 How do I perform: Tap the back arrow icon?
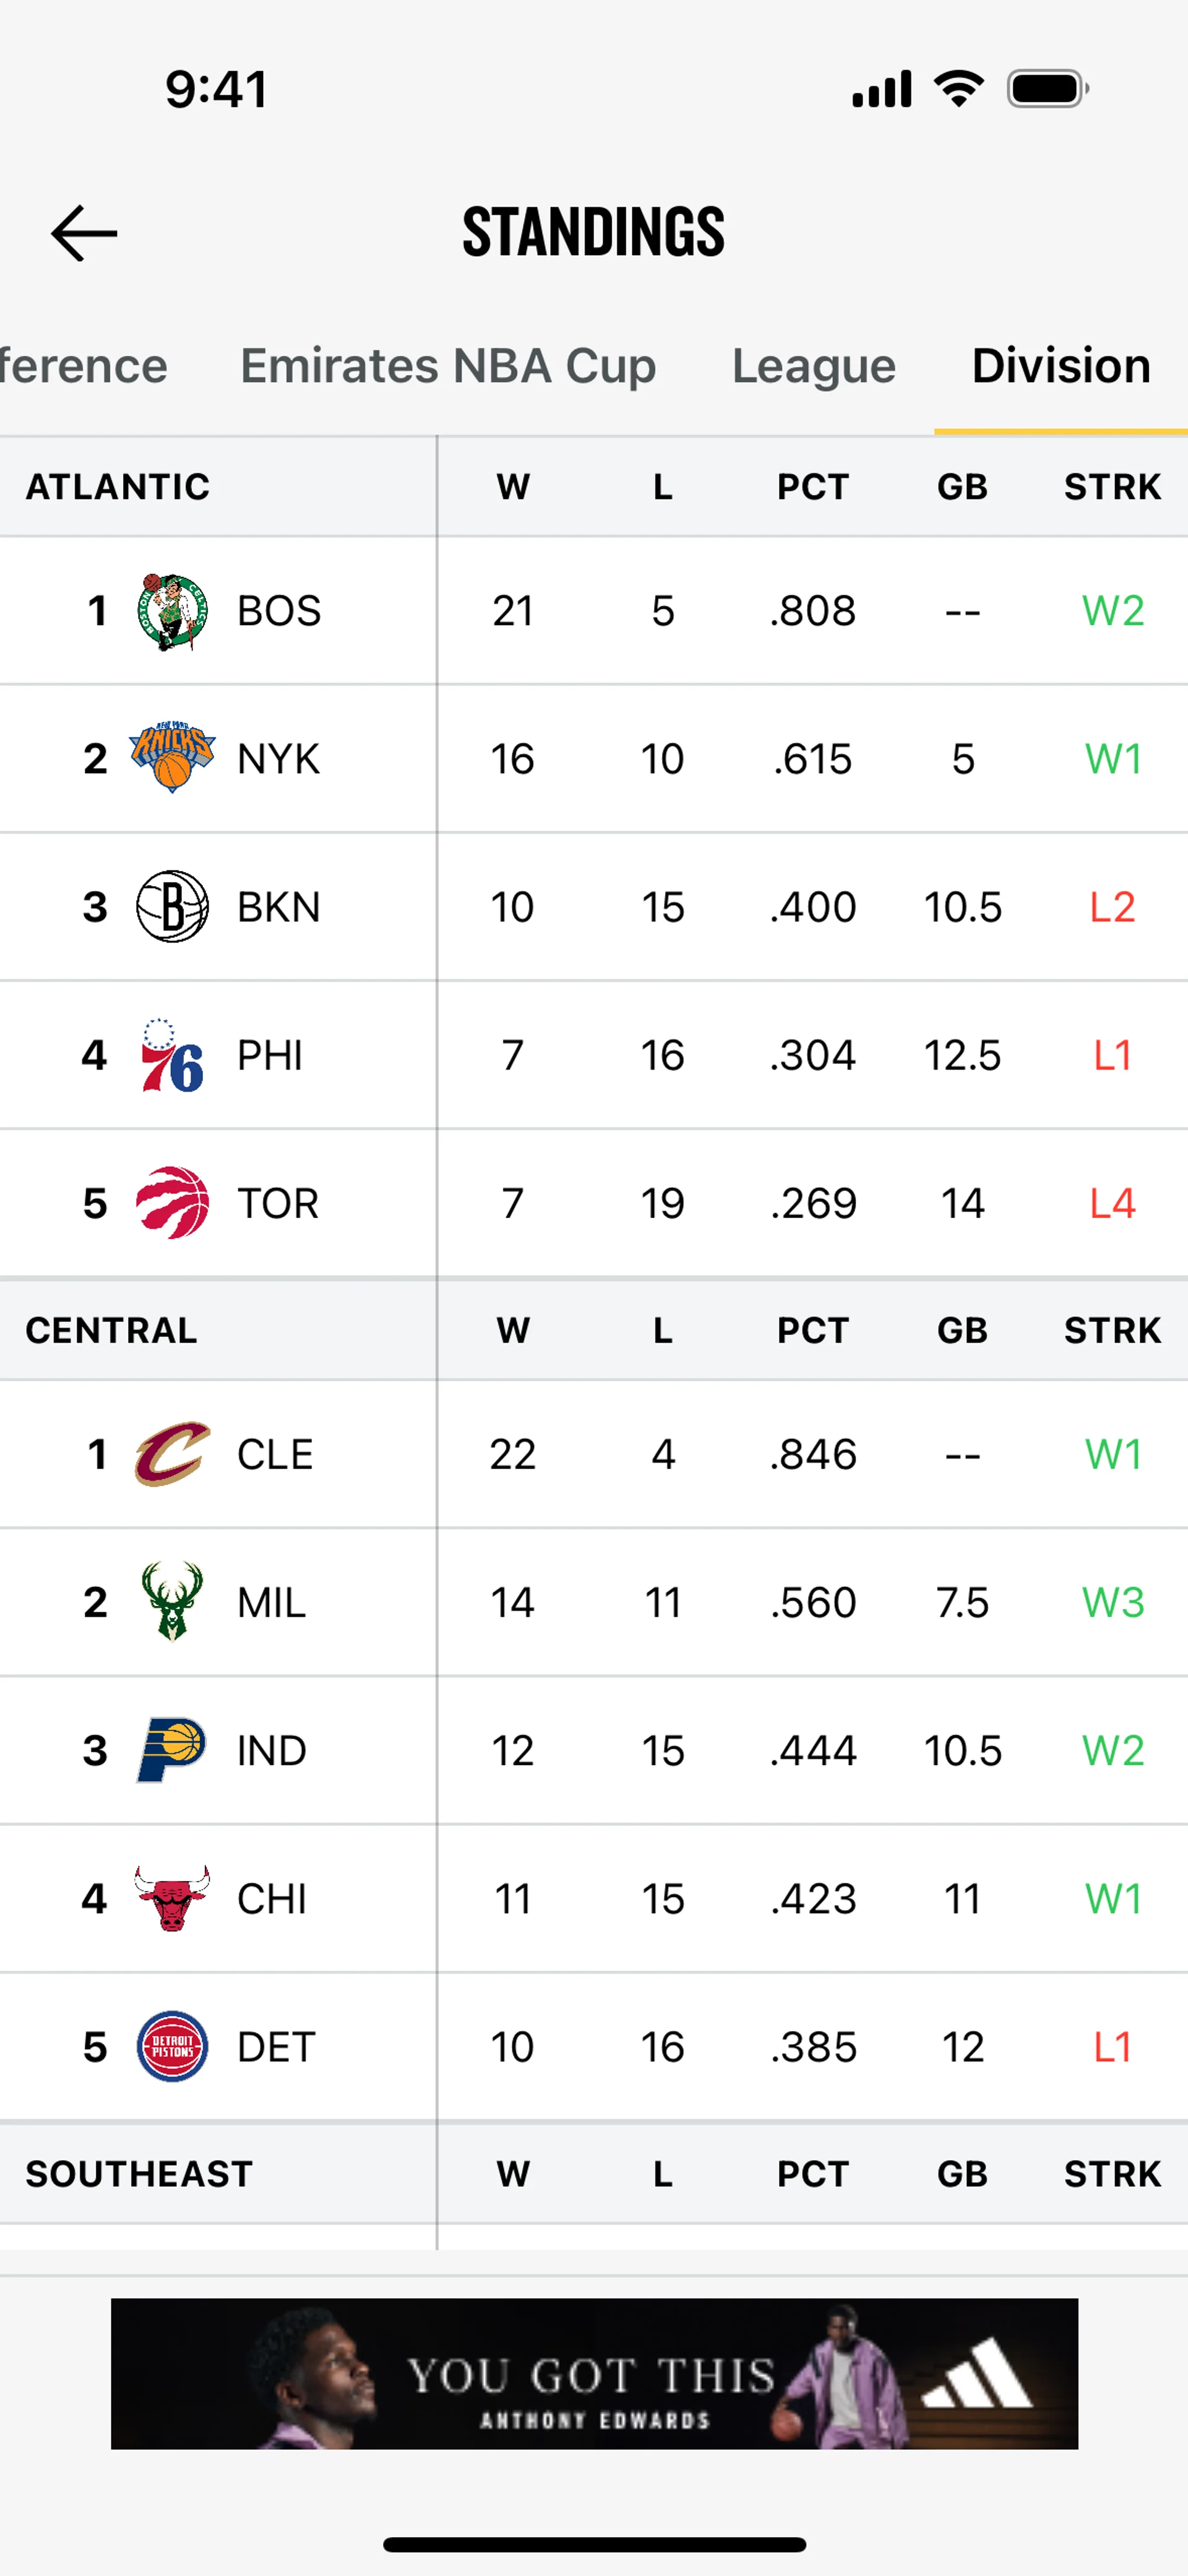tap(84, 233)
